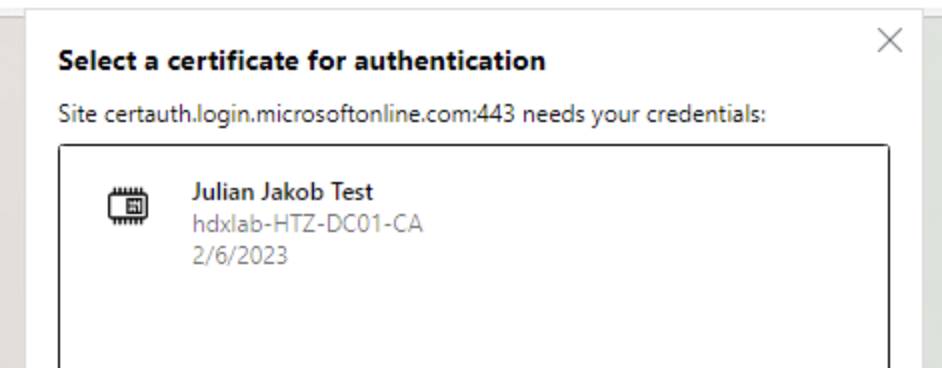
Task: Click the word 'Site' before the host name
Action: pos(77,114)
